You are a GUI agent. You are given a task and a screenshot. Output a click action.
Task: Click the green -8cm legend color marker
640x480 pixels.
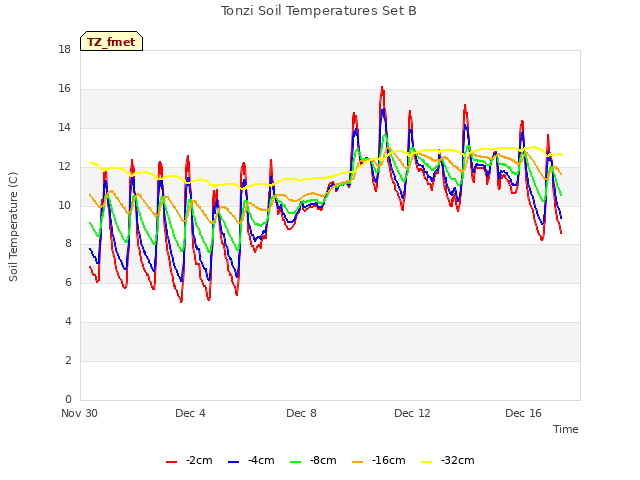click(295, 462)
